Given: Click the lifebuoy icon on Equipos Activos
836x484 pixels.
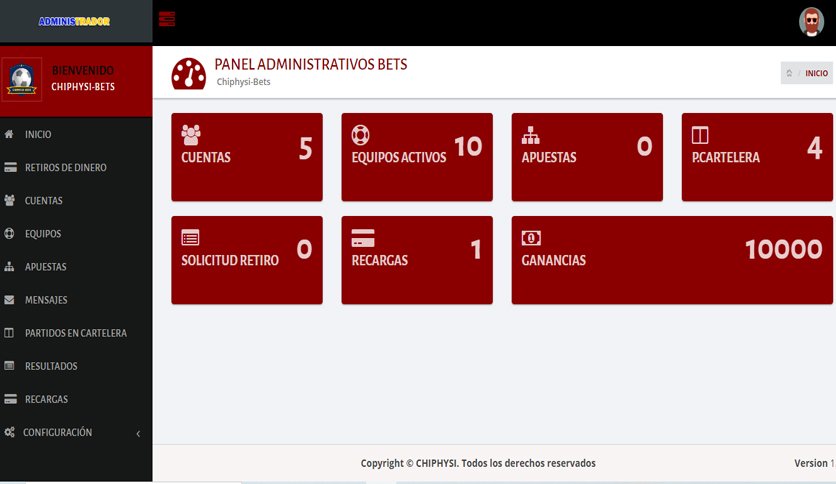Looking at the screenshot, I should click(360, 135).
